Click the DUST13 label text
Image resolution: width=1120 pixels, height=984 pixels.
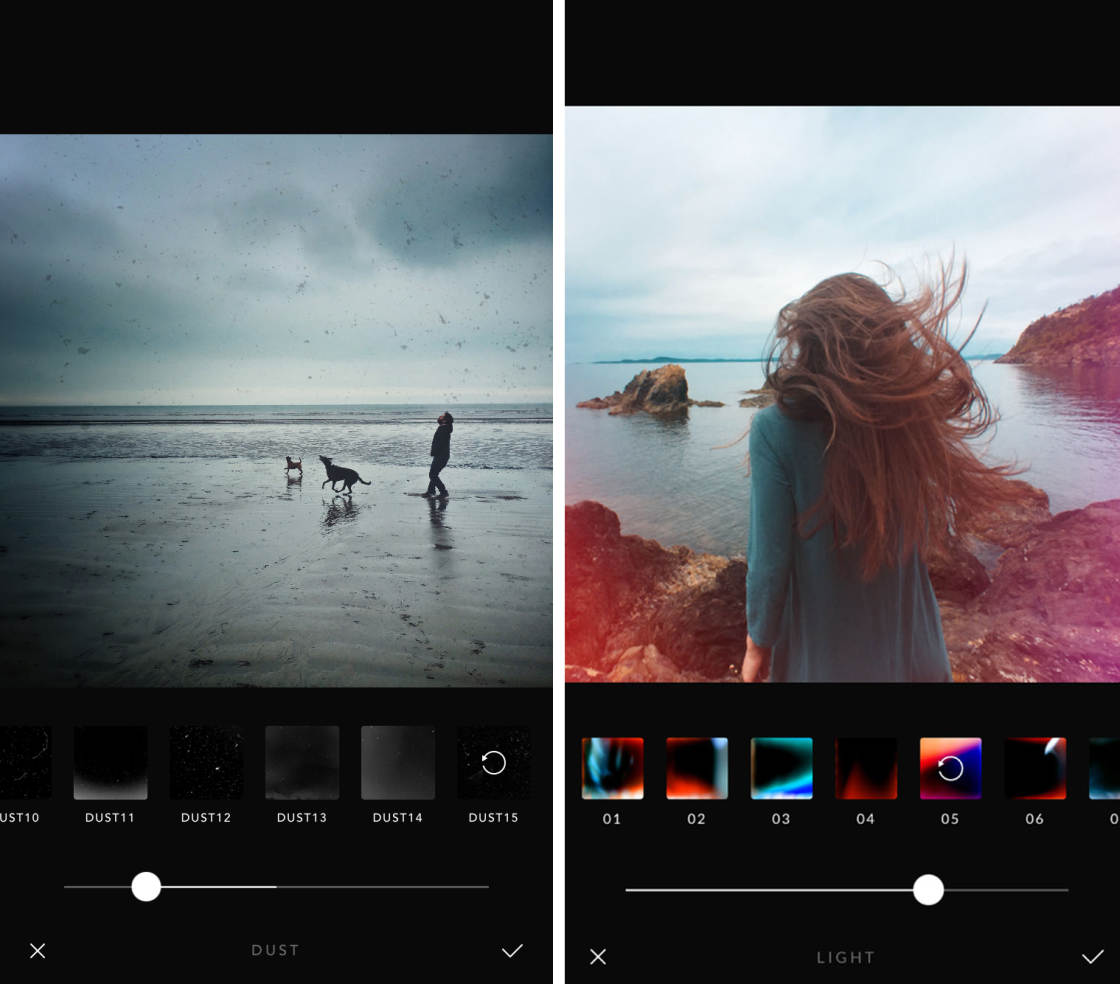point(302,818)
